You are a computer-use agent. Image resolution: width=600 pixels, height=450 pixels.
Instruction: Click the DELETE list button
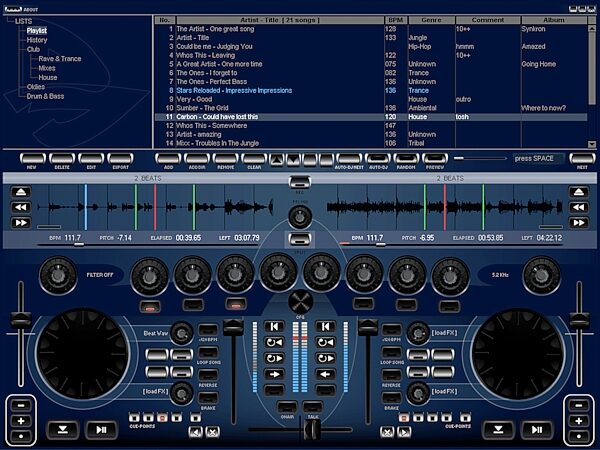[x=62, y=158]
